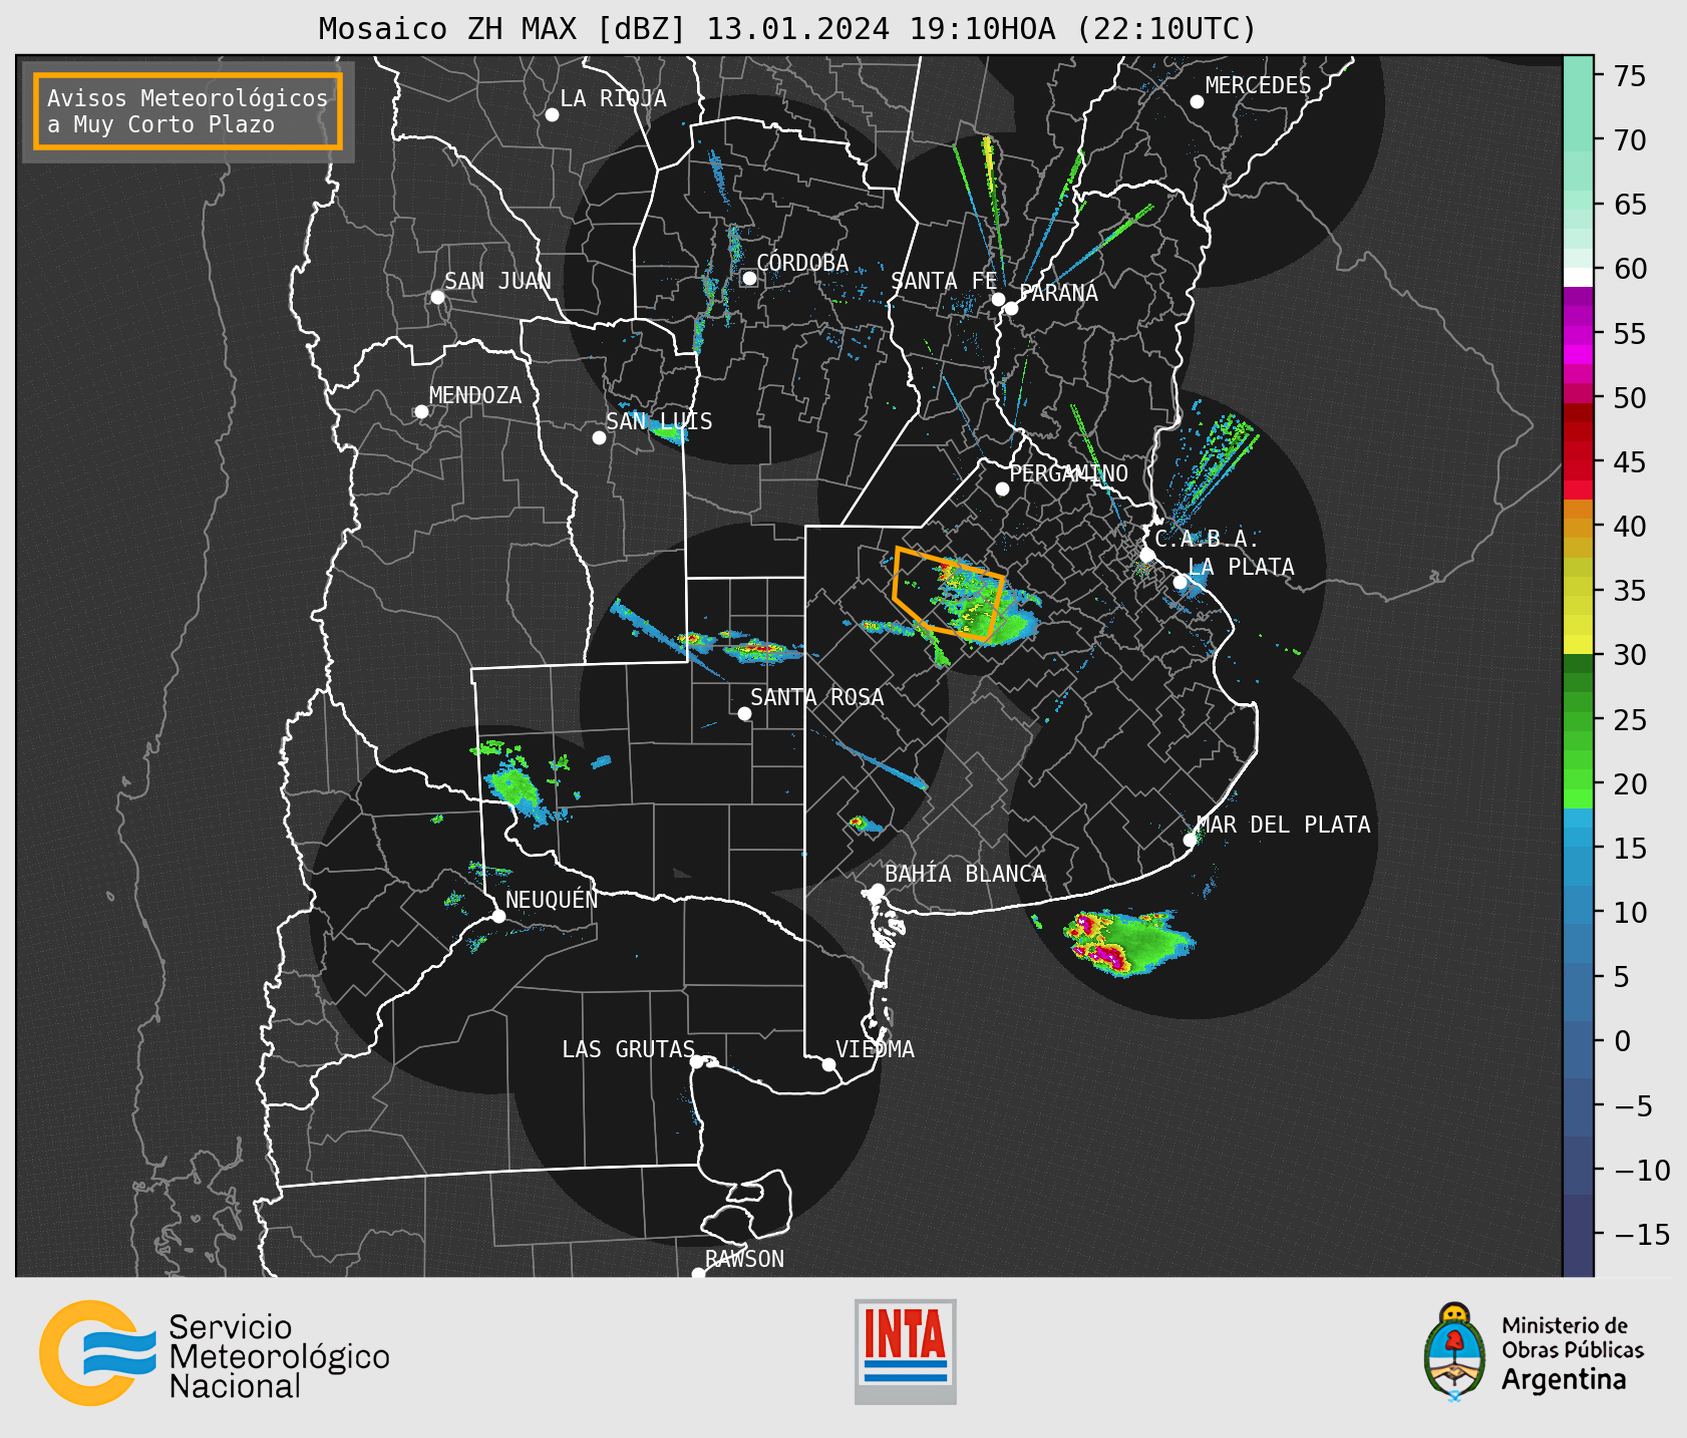
Task: Click the MENDOZA label text
Action: point(475,395)
